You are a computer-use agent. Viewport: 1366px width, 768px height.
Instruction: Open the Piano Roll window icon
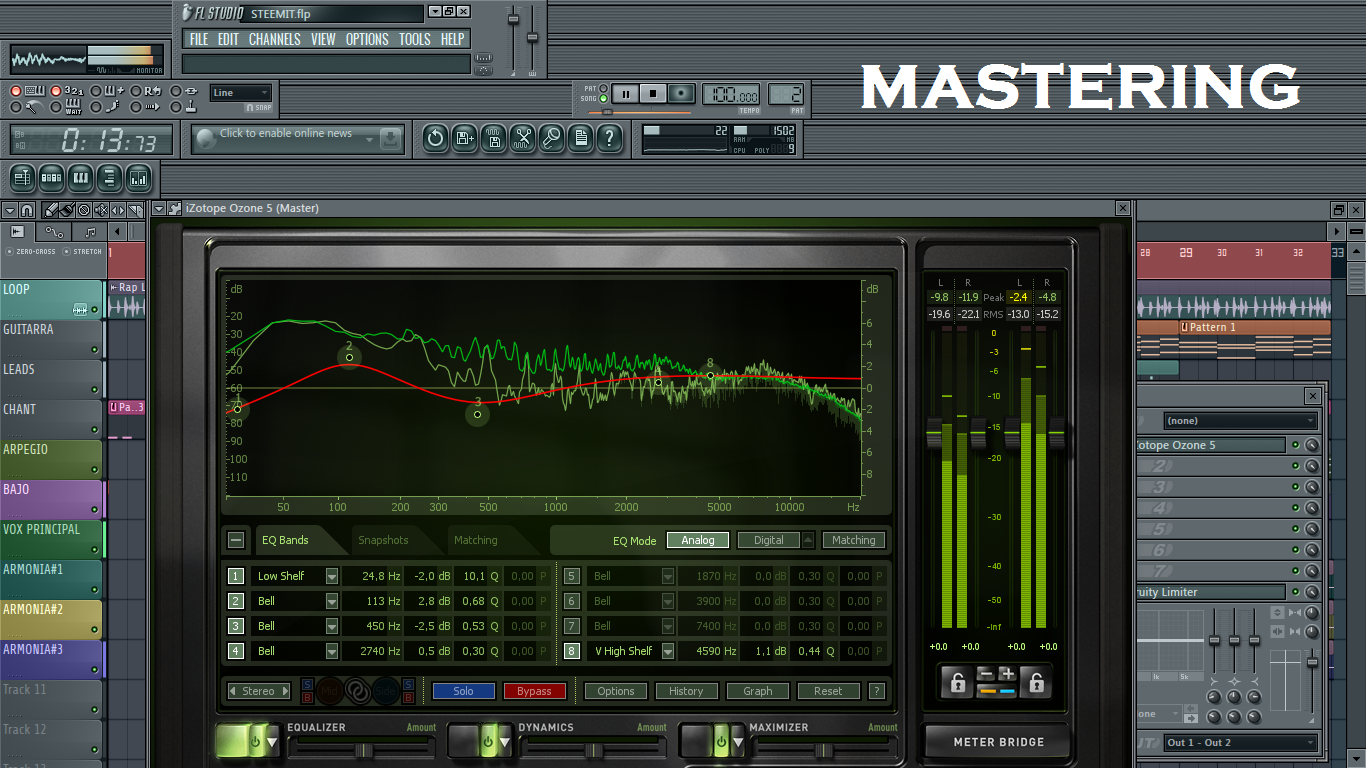(81, 179)
